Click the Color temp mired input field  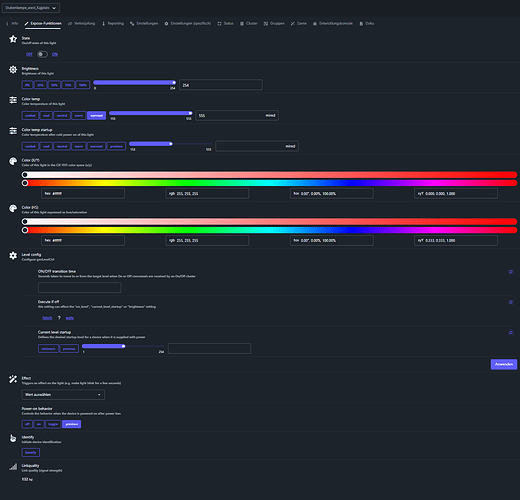click(237, 115)
